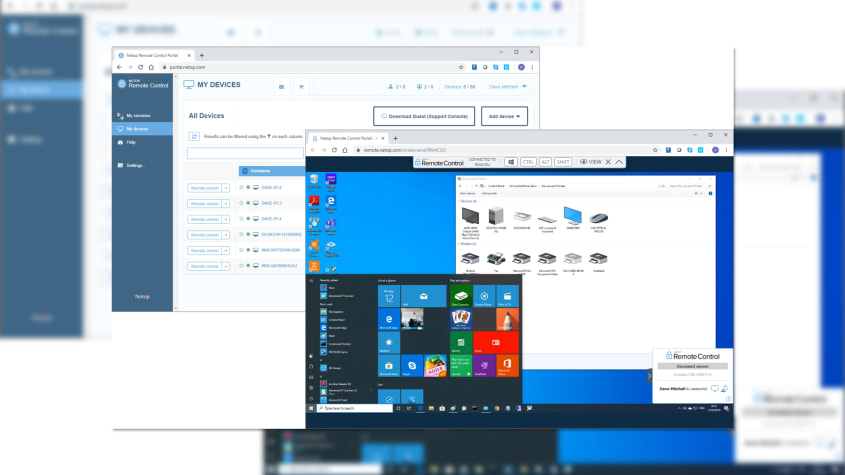Collapse the Remote Control toolbar with chevron
This screenshot has width=845, height=475.
(619, 162)
